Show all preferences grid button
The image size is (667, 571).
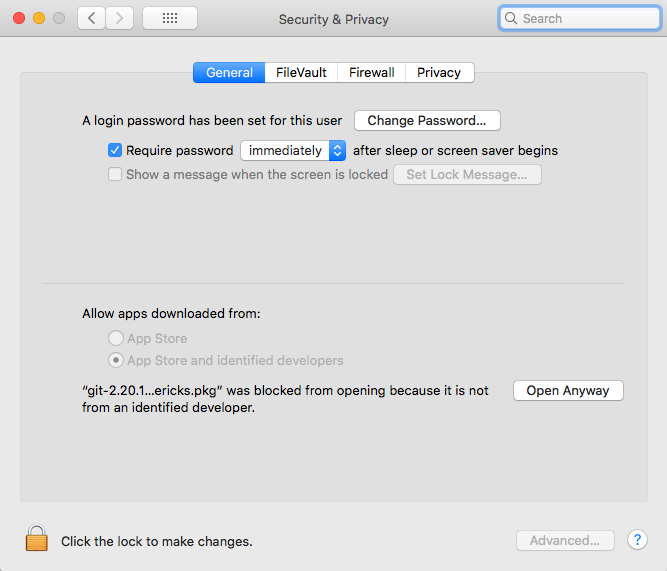169,18
